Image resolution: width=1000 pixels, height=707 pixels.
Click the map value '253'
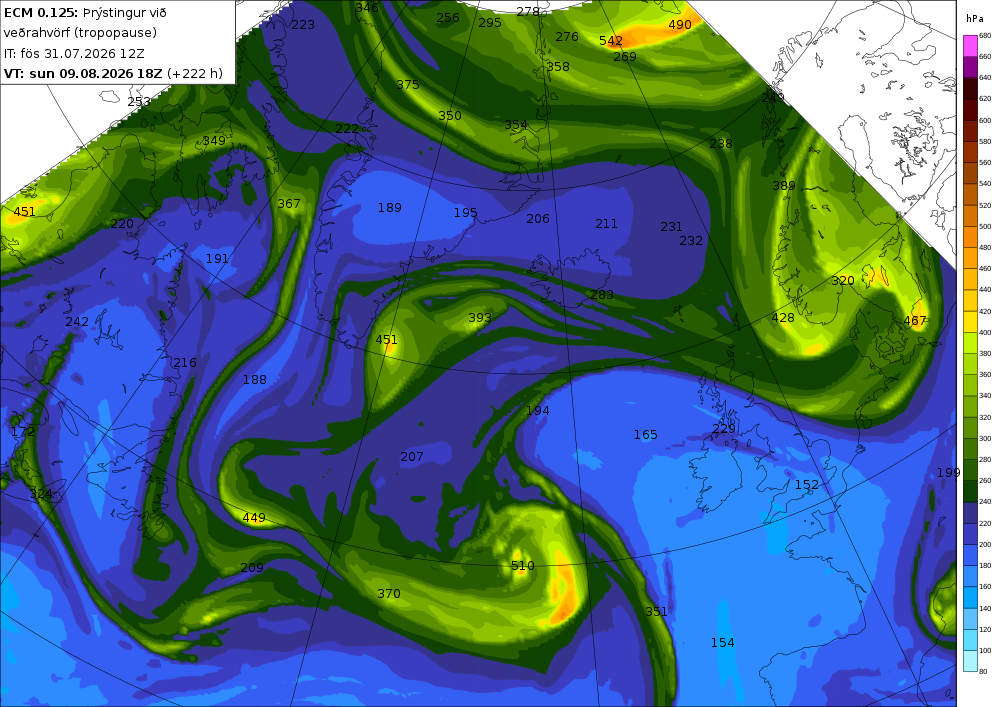click(x=139, y=102)
